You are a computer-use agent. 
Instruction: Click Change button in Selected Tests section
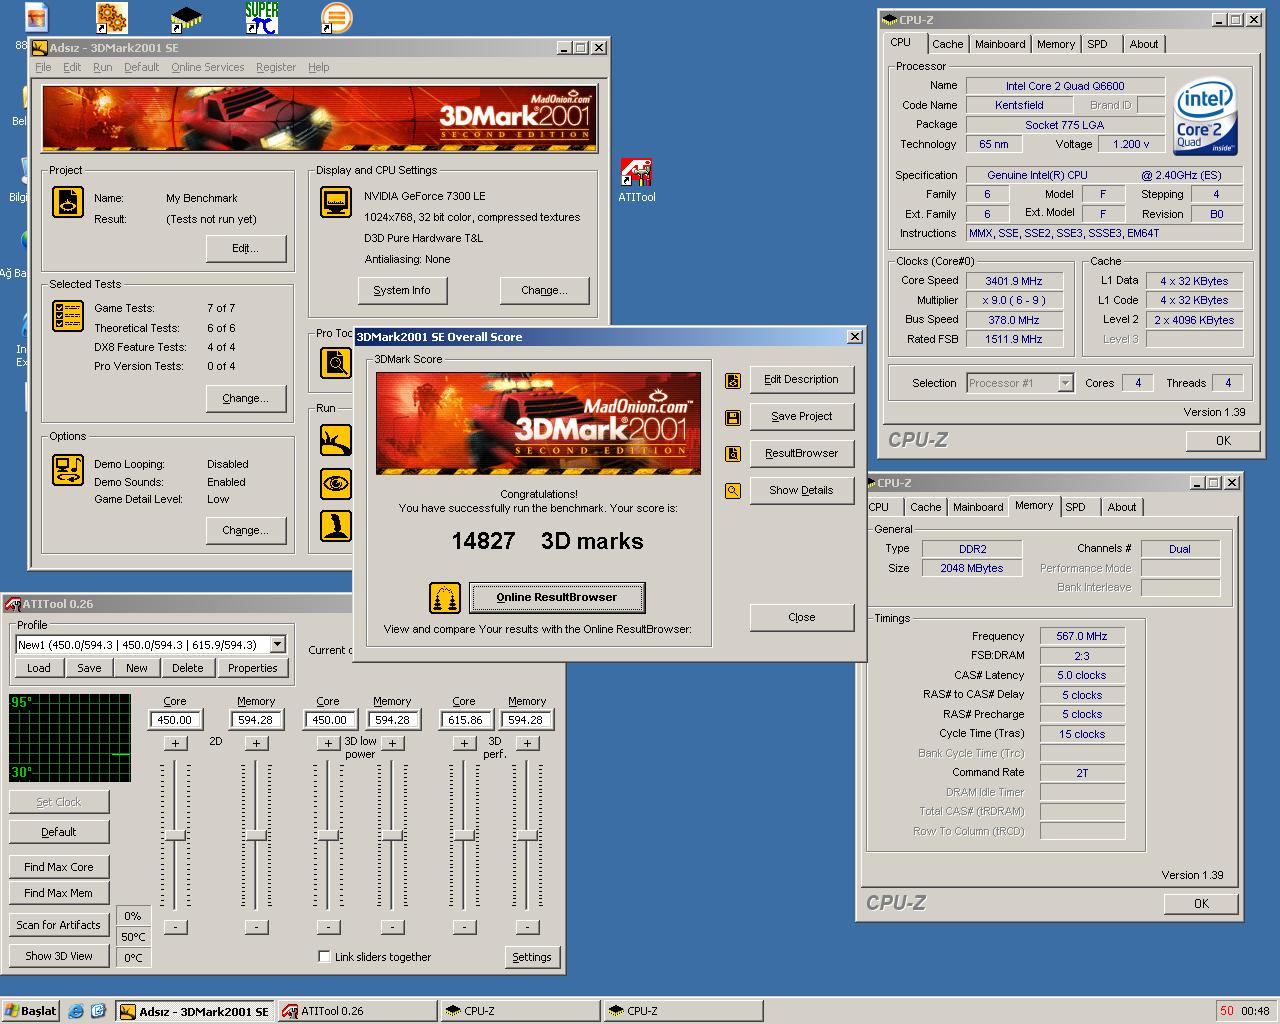(246, 398)
